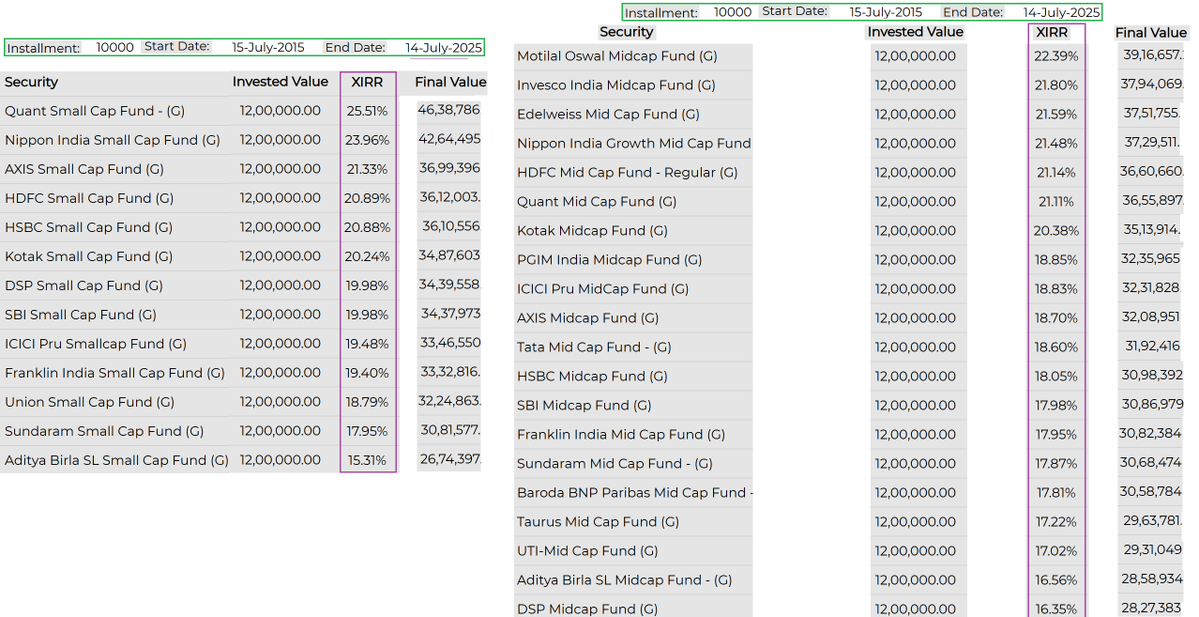1199x617 pixels.
Task: Select HDFC Small Cap Fund (G) cell
Action: pos(89,198)
